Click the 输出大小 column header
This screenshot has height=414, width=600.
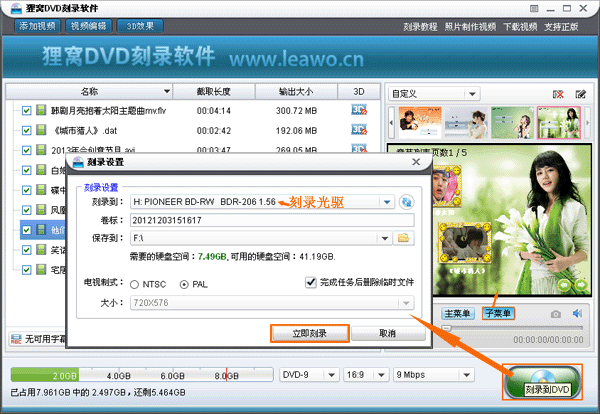pyautogui.click(x=296, y=91)
